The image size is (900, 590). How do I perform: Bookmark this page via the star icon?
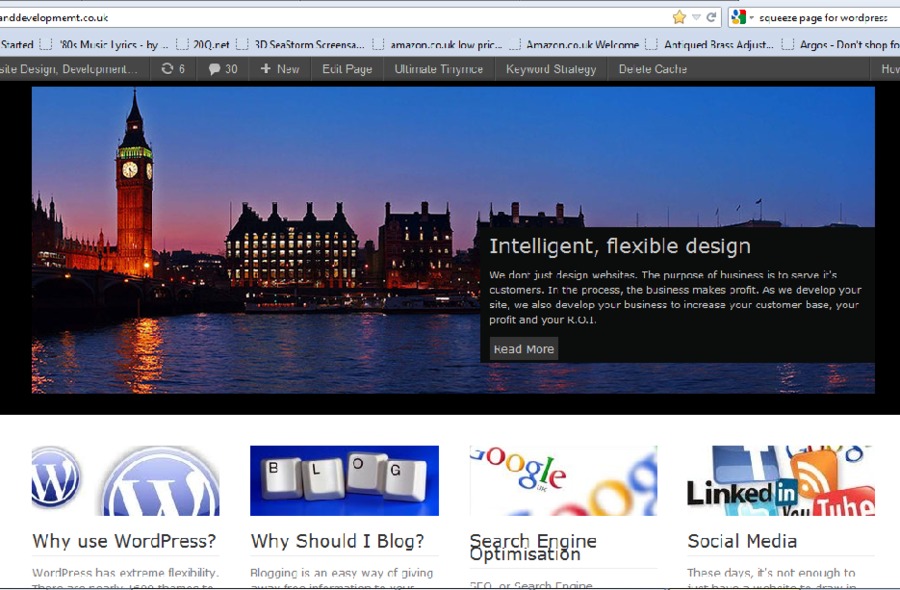tap(678, 17)
